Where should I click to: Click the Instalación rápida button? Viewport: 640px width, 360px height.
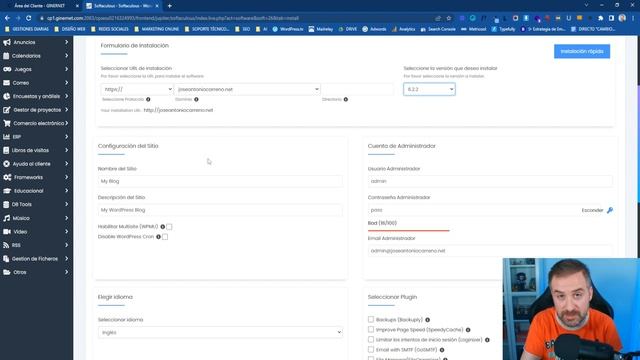582,51
